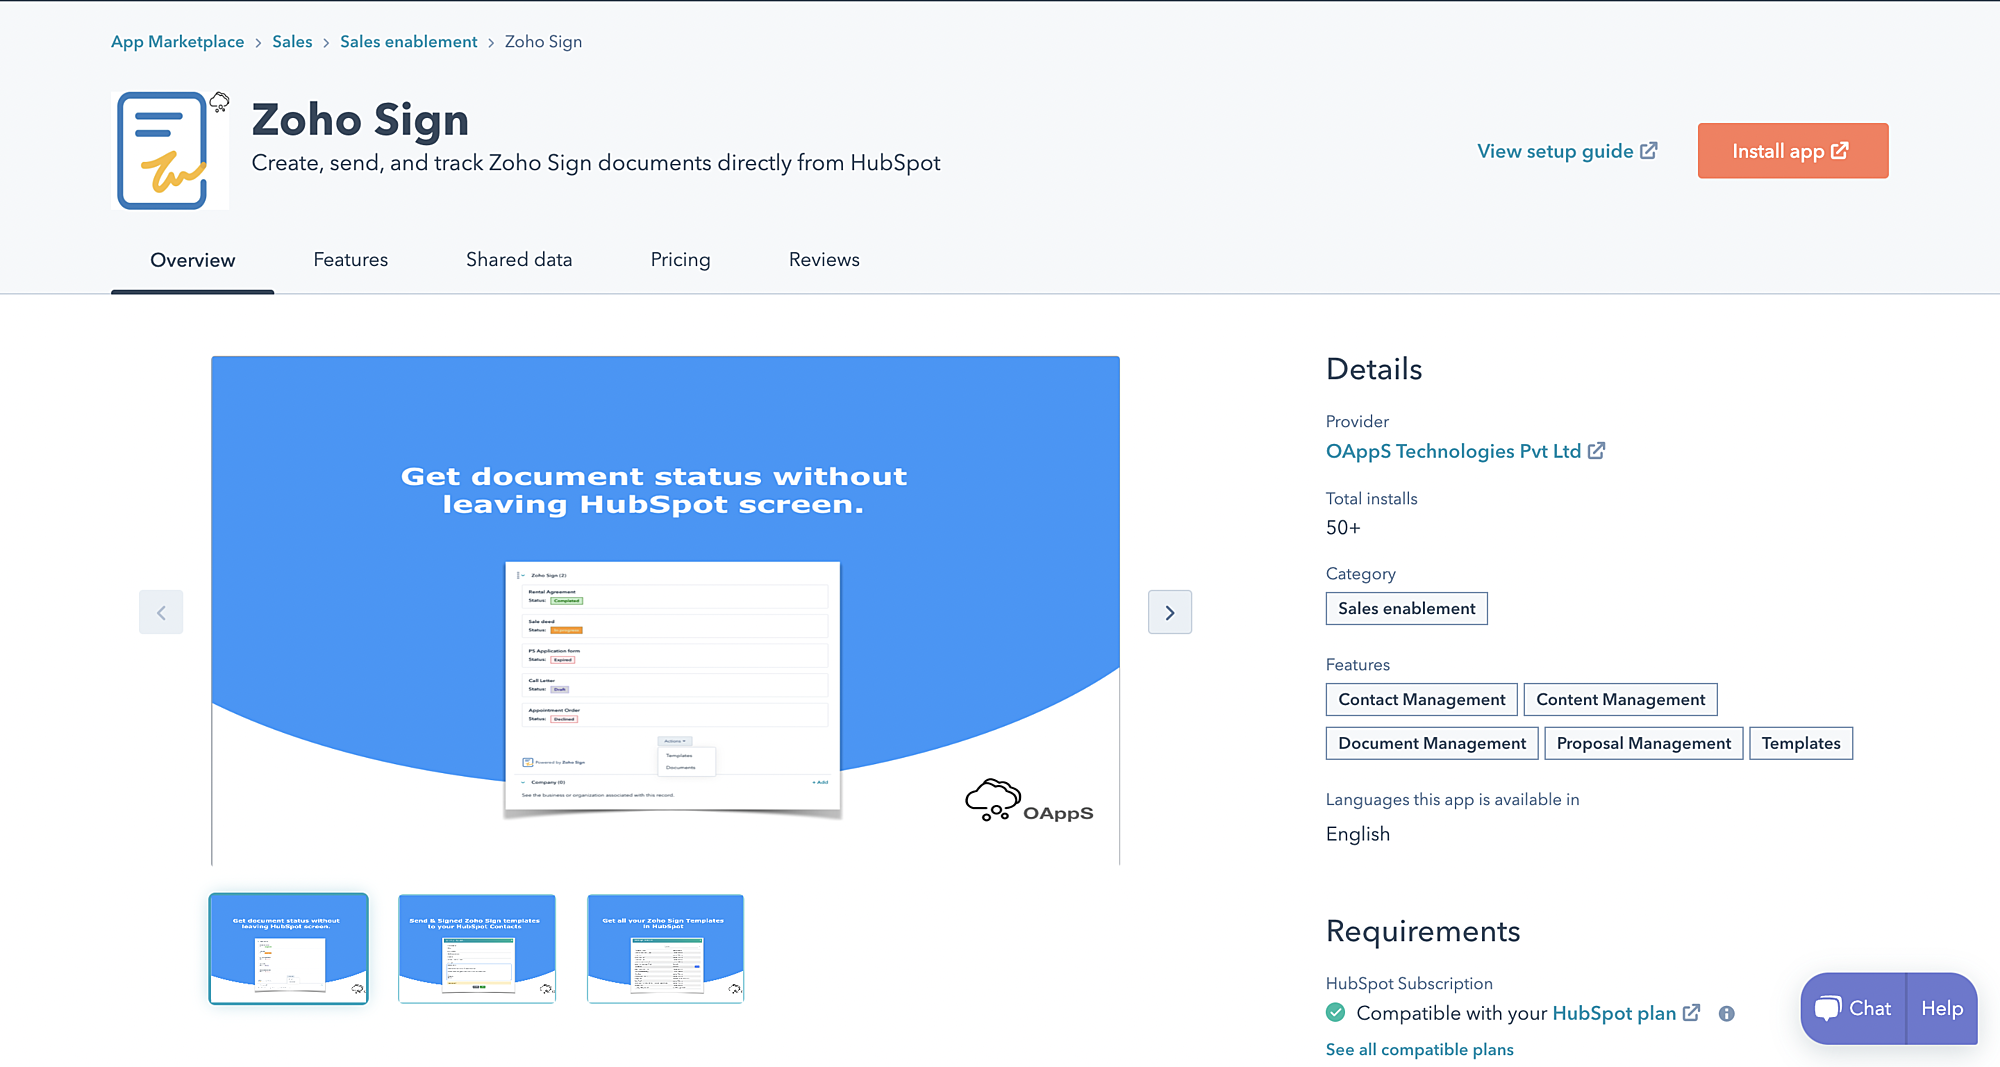
Task: Click the Details heading
Action: click(1374, 369)
